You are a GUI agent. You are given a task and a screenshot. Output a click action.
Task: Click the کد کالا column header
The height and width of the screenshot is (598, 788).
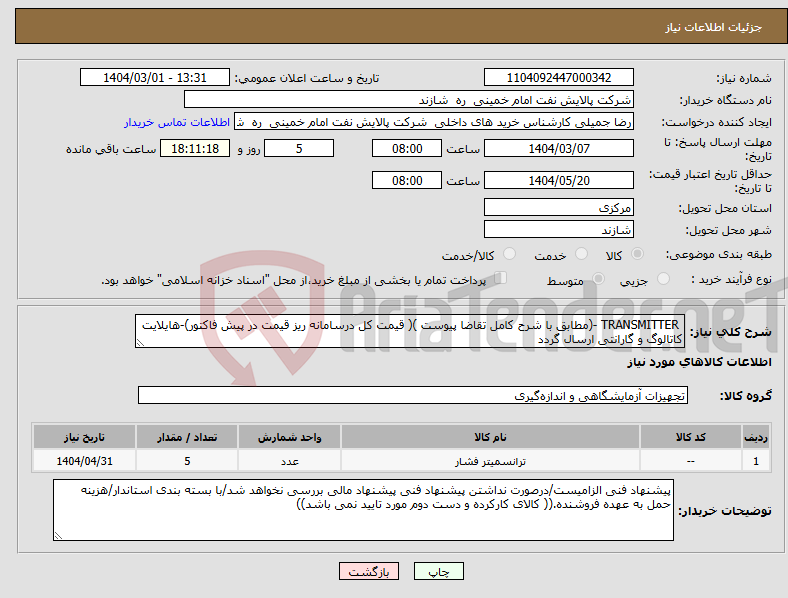(x=691, y=437)
